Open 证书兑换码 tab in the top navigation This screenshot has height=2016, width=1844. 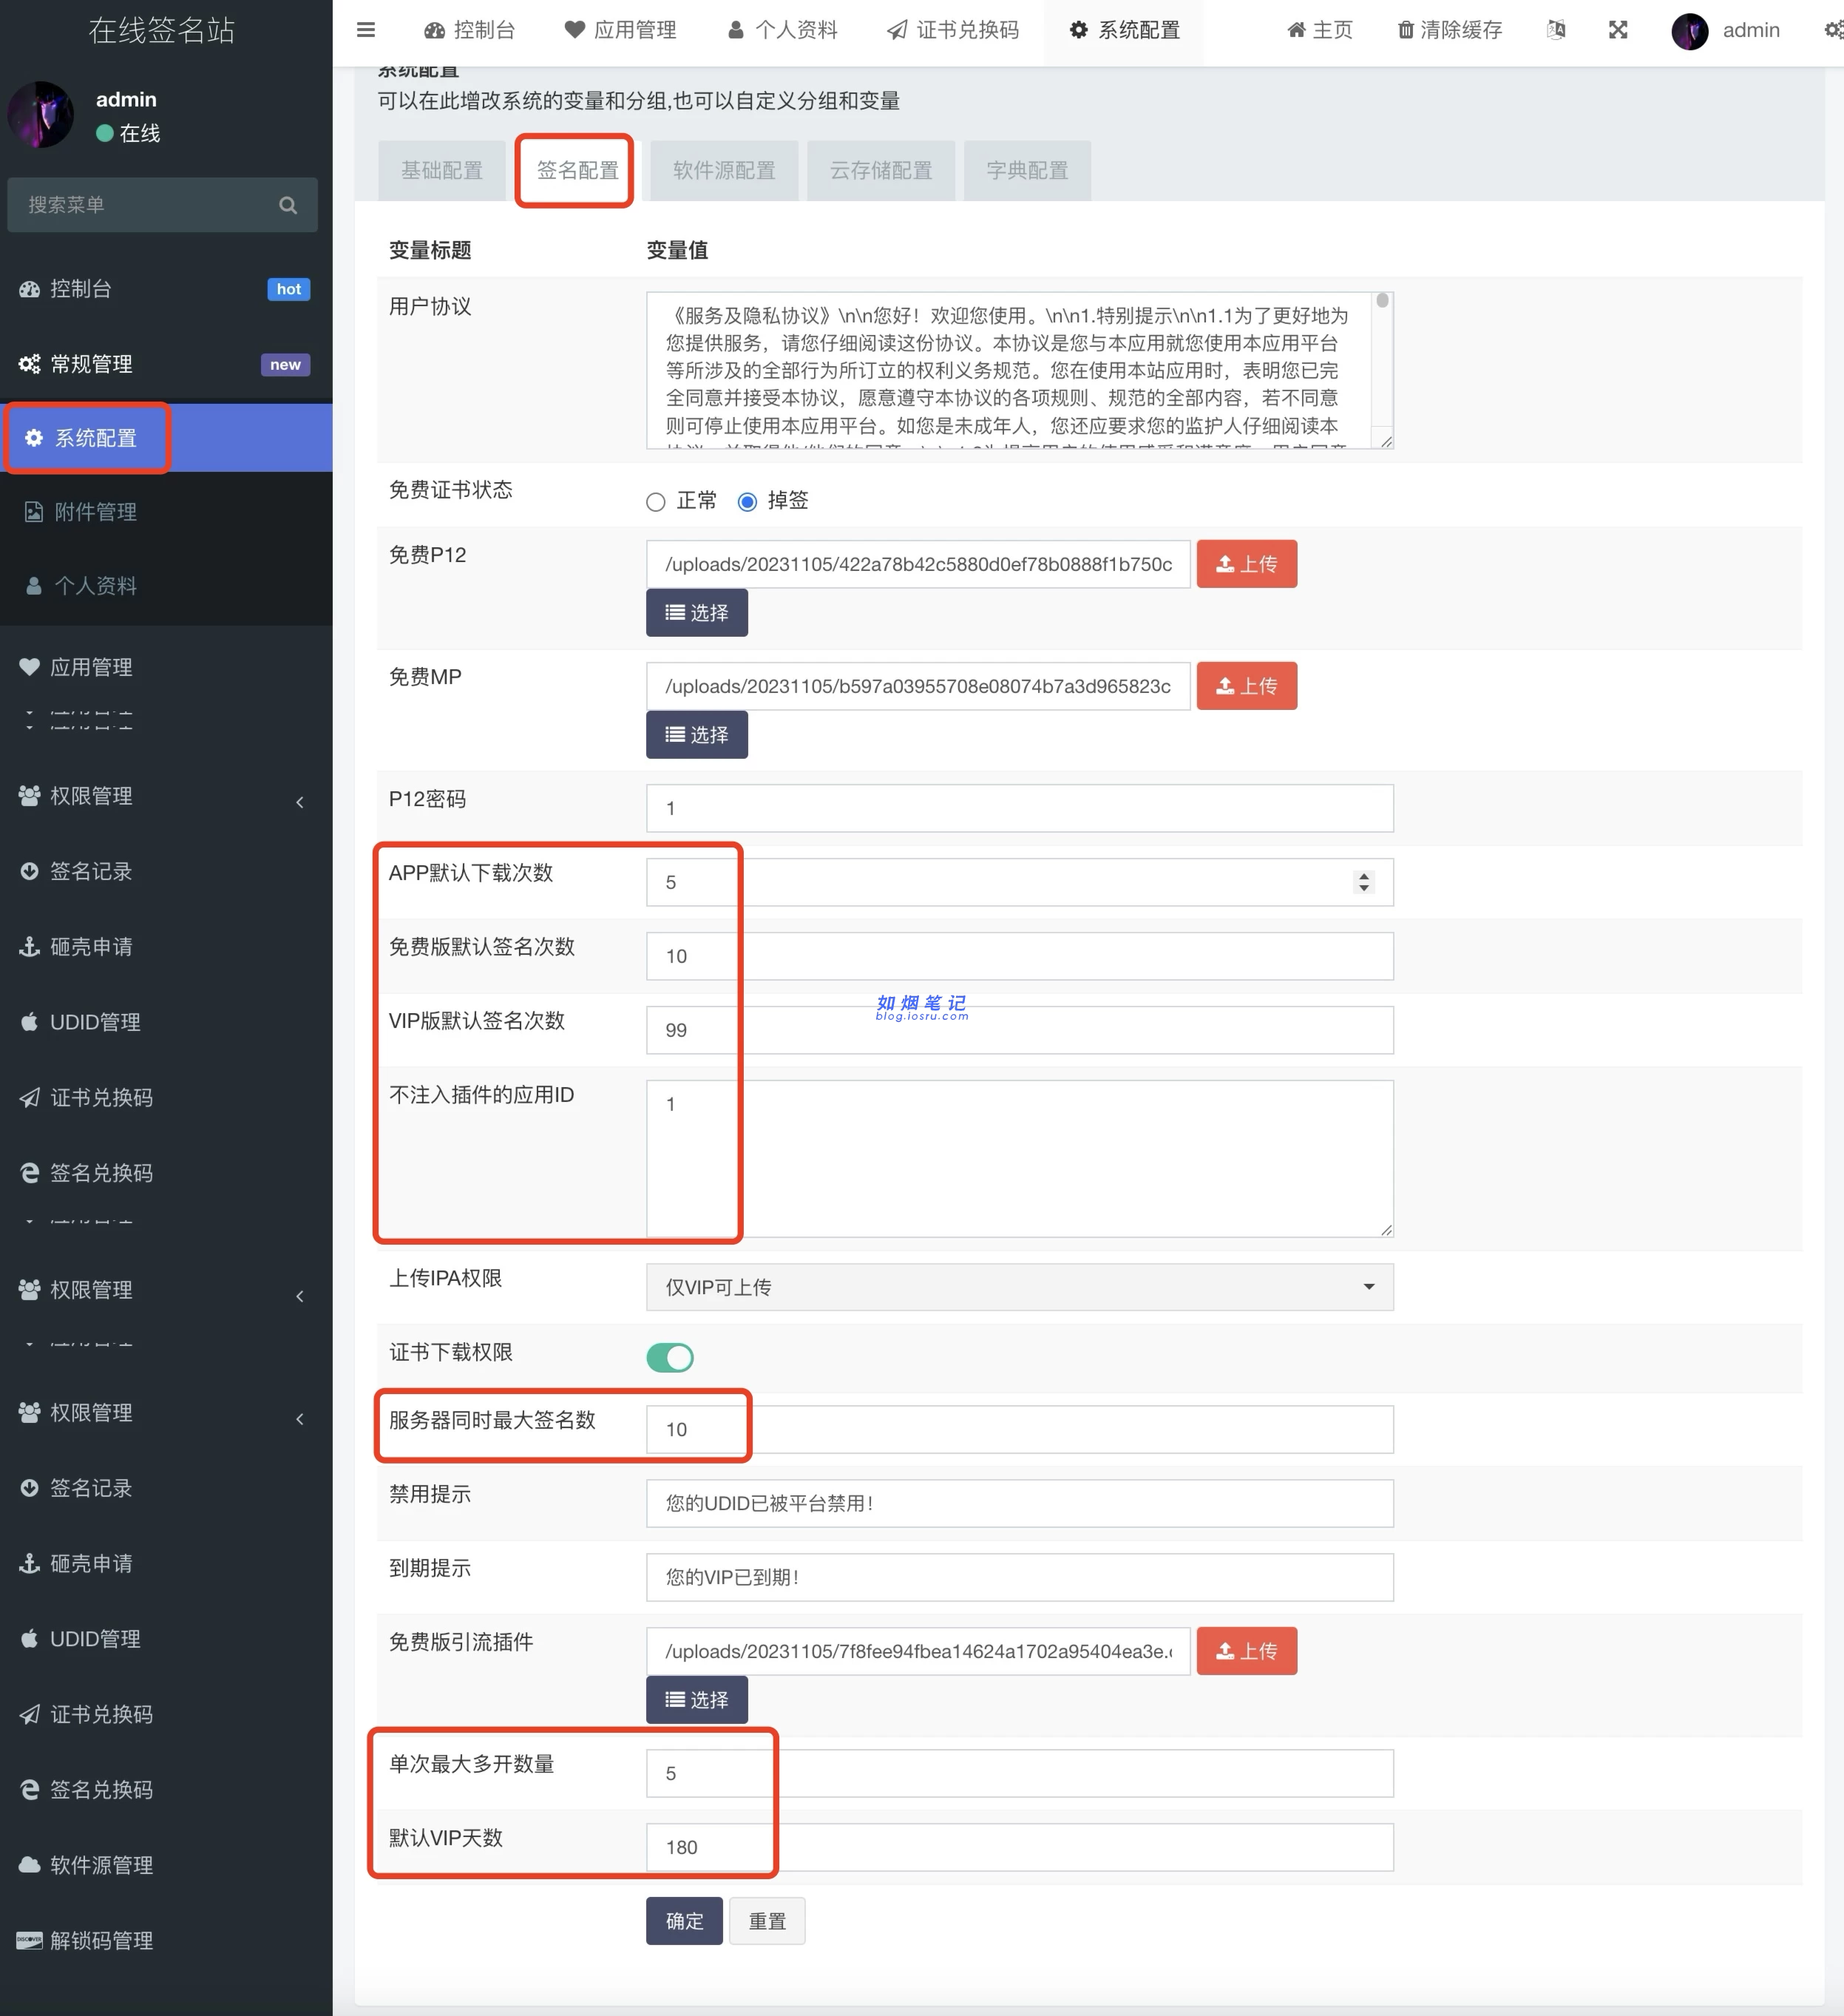(954, 30)
